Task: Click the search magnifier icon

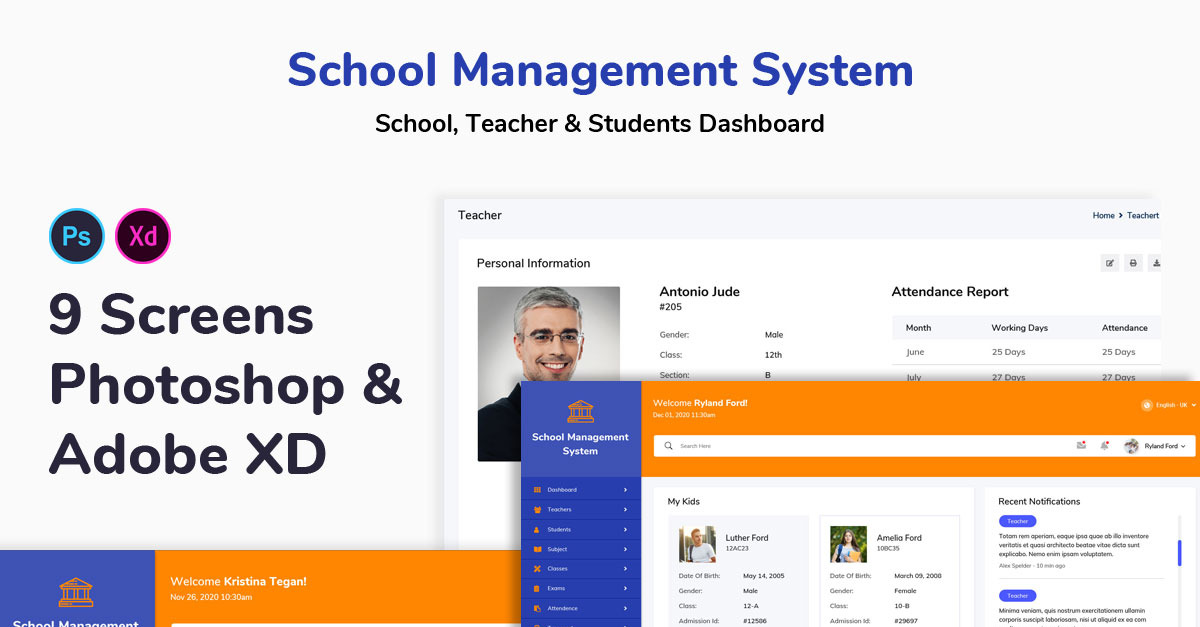Action: tap(669, 446)
